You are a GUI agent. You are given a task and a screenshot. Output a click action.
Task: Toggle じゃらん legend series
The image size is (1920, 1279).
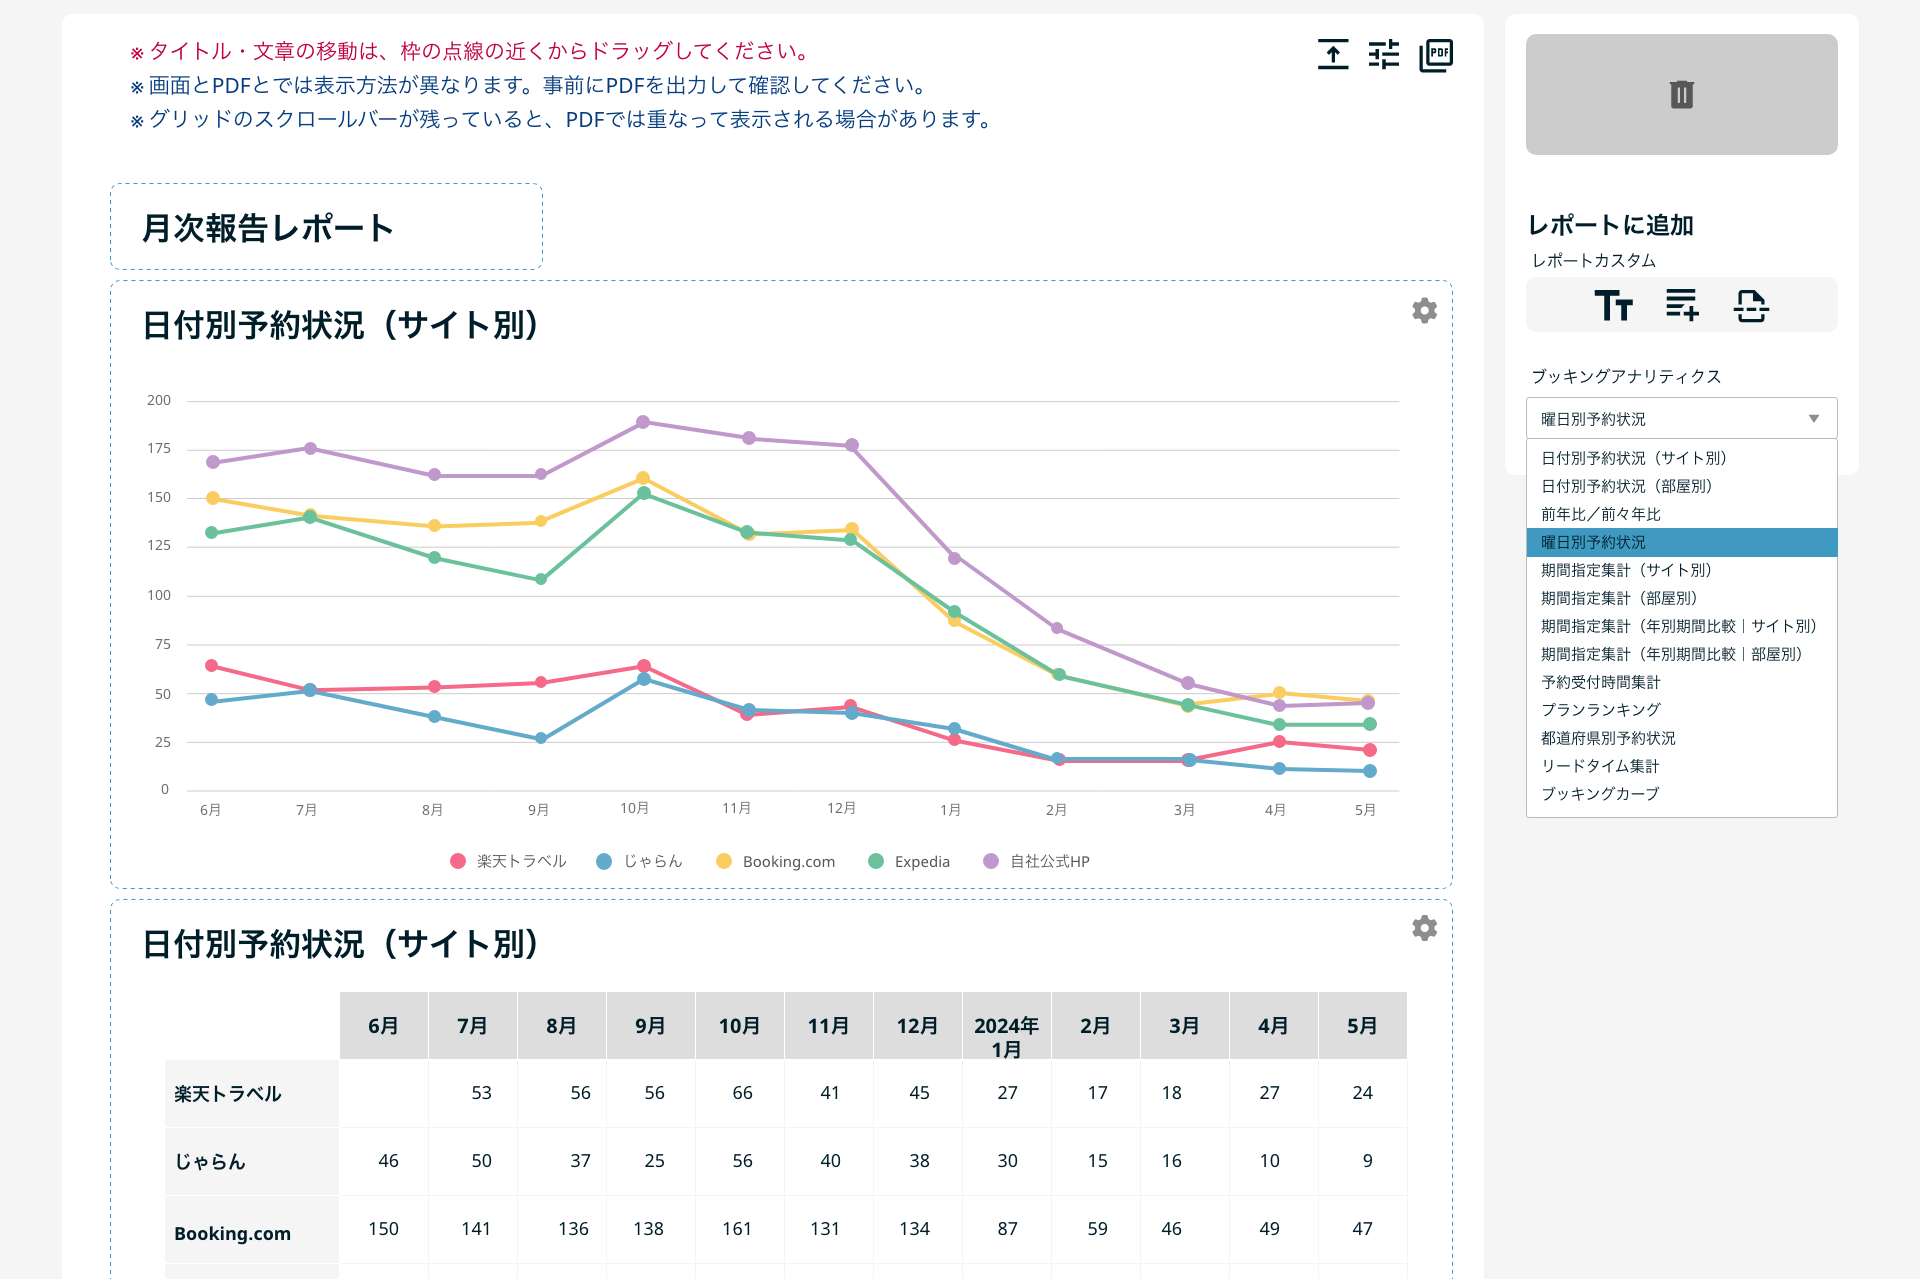(x=652, y=861)
